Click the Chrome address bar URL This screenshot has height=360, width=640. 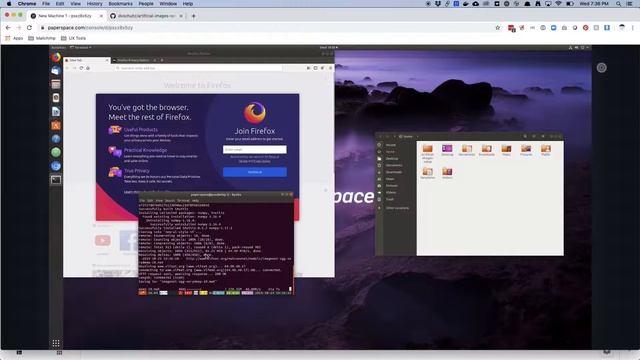(x=90, y=28)
